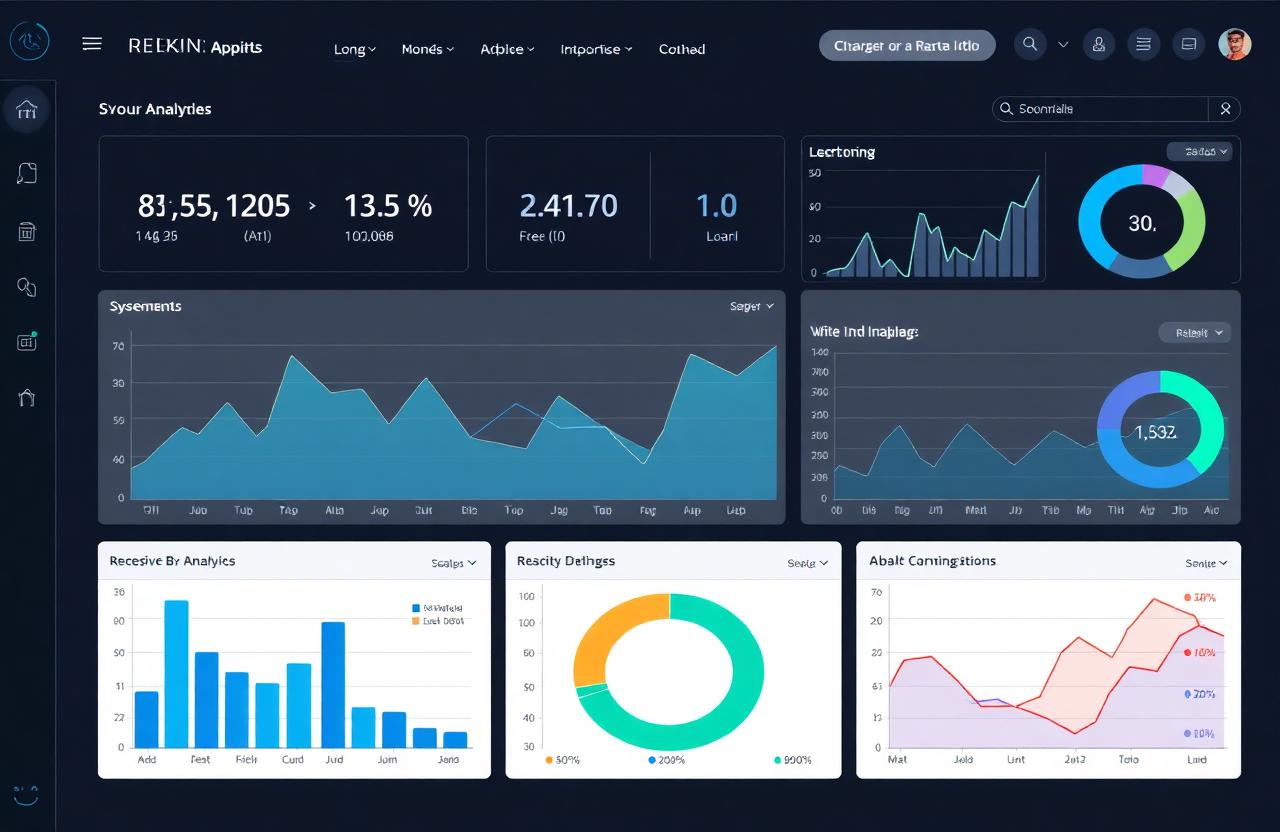Click the Svour Analytles heading
Viewport: 1280px width, 832px height.
(155, 109)
